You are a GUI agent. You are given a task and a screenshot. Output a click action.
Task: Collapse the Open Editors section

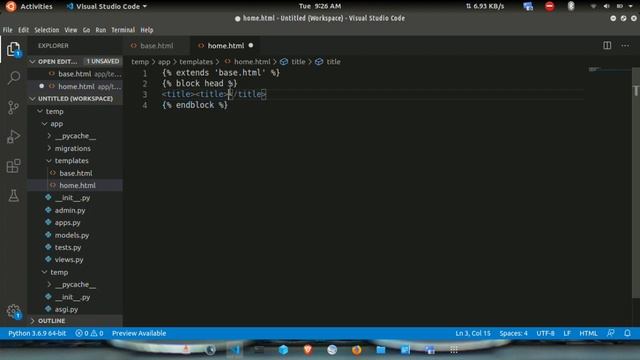[x=32, y=61]
